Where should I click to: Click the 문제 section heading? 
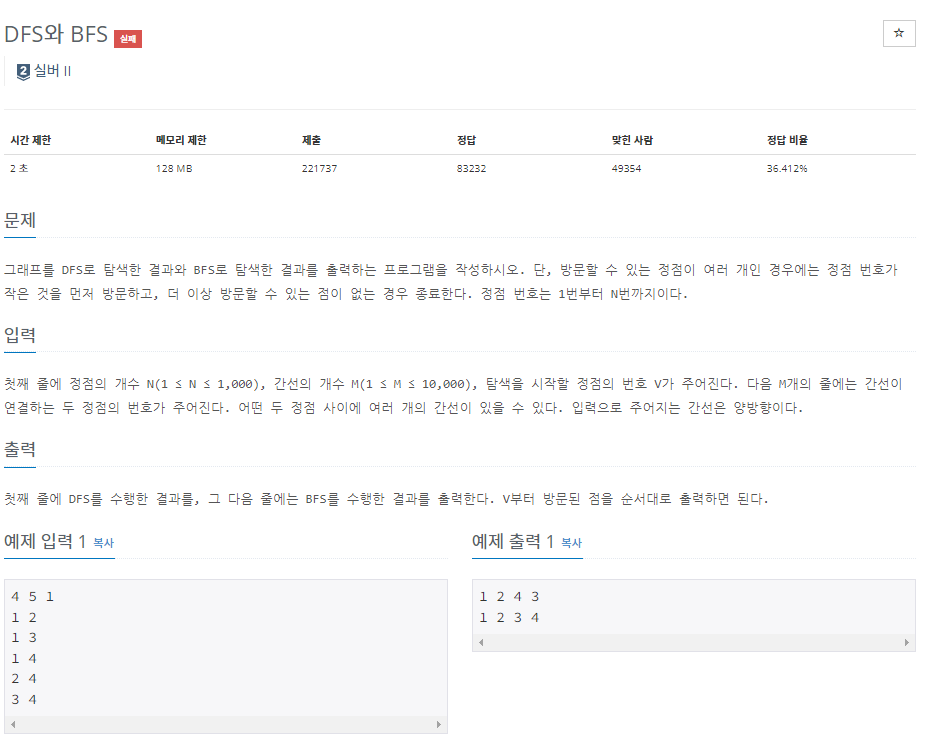pyautogui.click(x=20, y=220)
